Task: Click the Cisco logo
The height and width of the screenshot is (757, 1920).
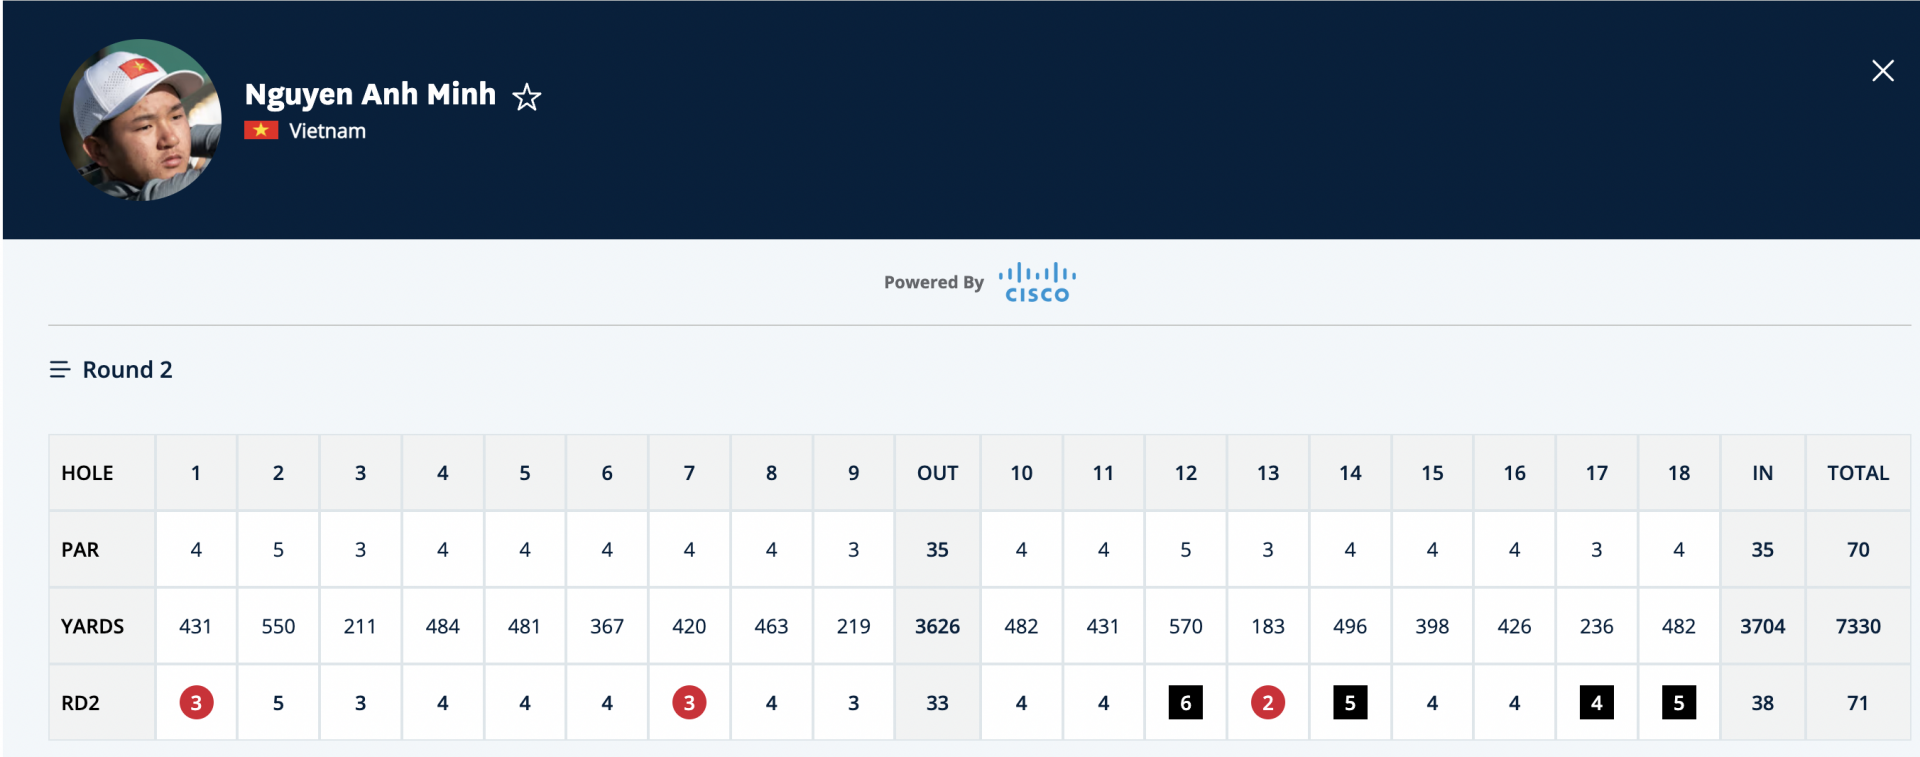Action: click(x=1037, y=282)
